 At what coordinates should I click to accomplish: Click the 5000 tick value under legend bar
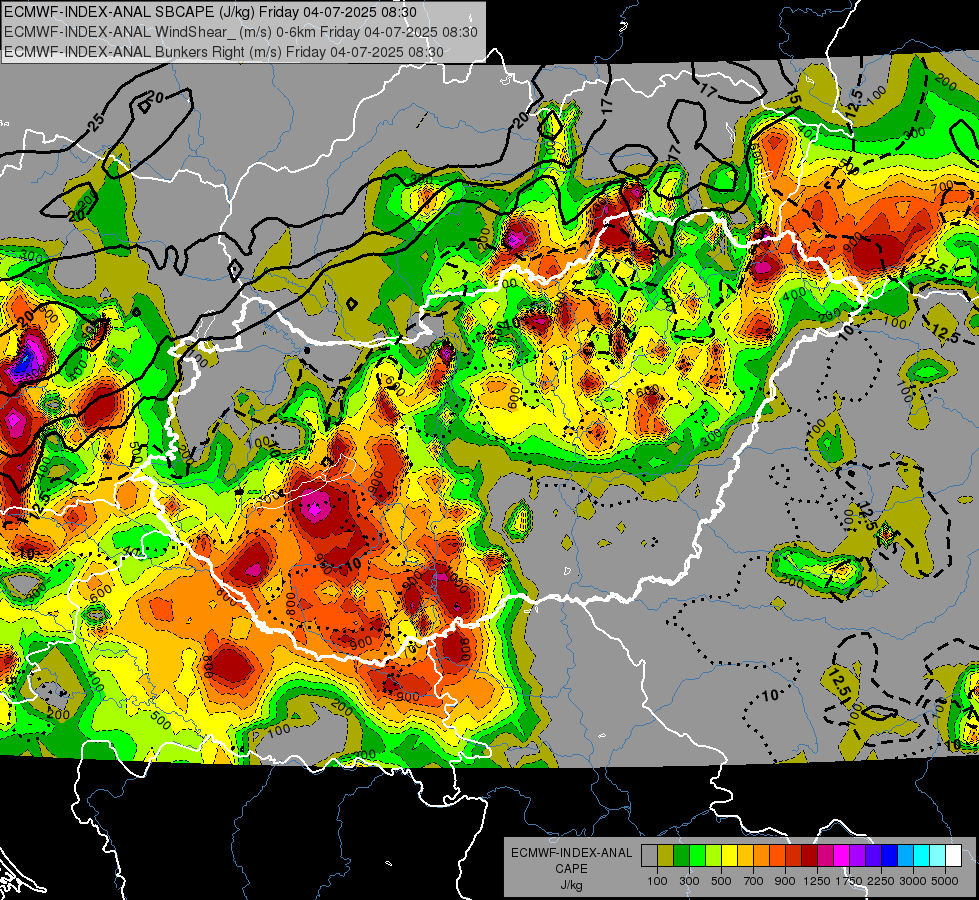pos(945,881)
